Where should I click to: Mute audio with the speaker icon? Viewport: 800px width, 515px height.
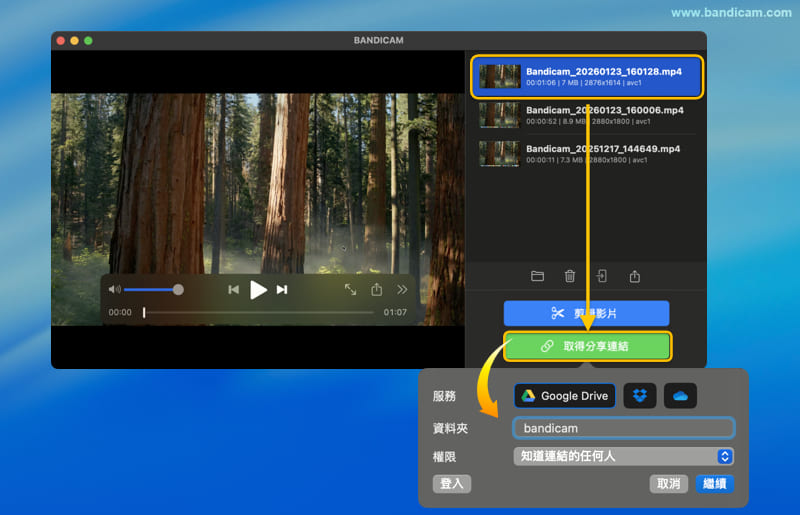pyautogui.click(x=114, y=290)
